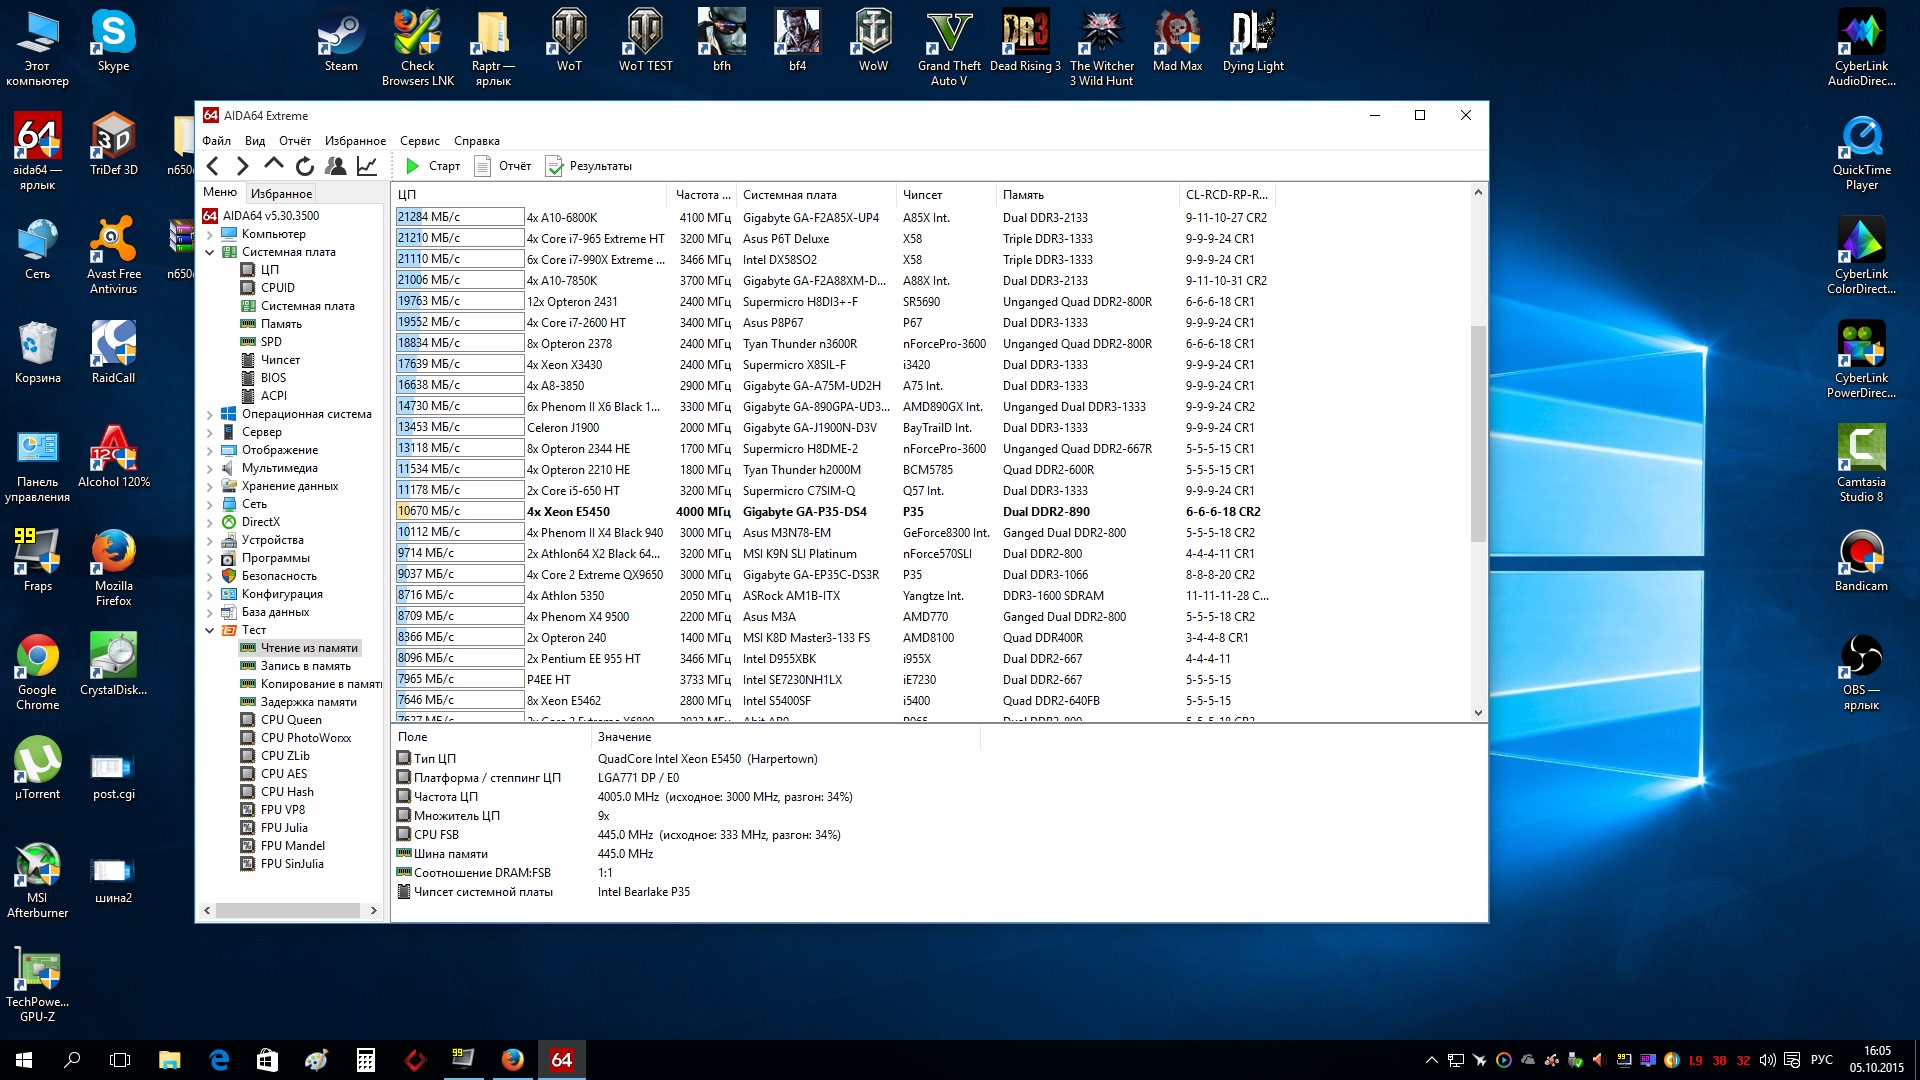Expand the Отображение tree node
1920x1080 pixels.
(x=210, y=450)
